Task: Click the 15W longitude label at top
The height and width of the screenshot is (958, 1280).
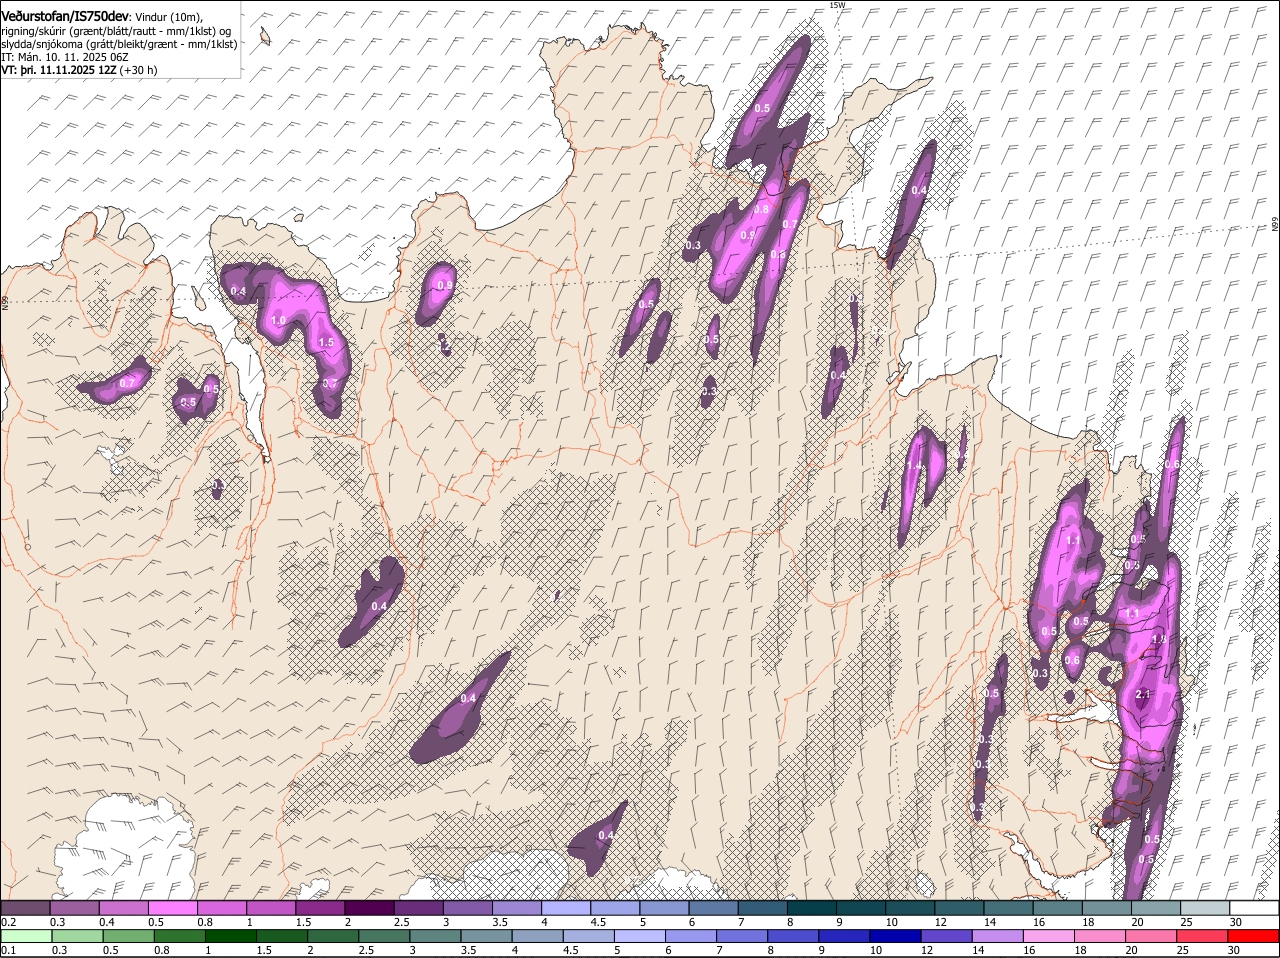Action: click(837, 5)
